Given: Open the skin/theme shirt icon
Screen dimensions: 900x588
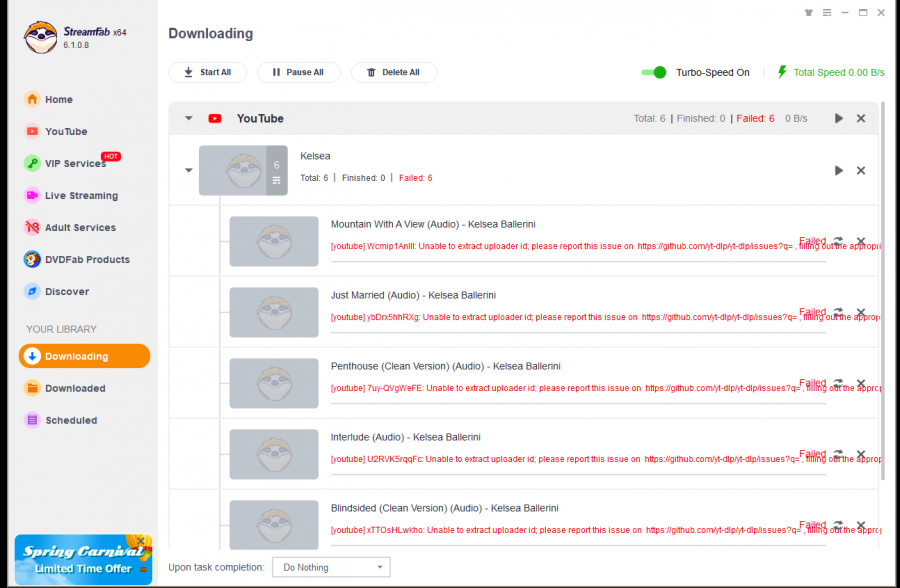Looking at the screenshot, I should [808, 13].
